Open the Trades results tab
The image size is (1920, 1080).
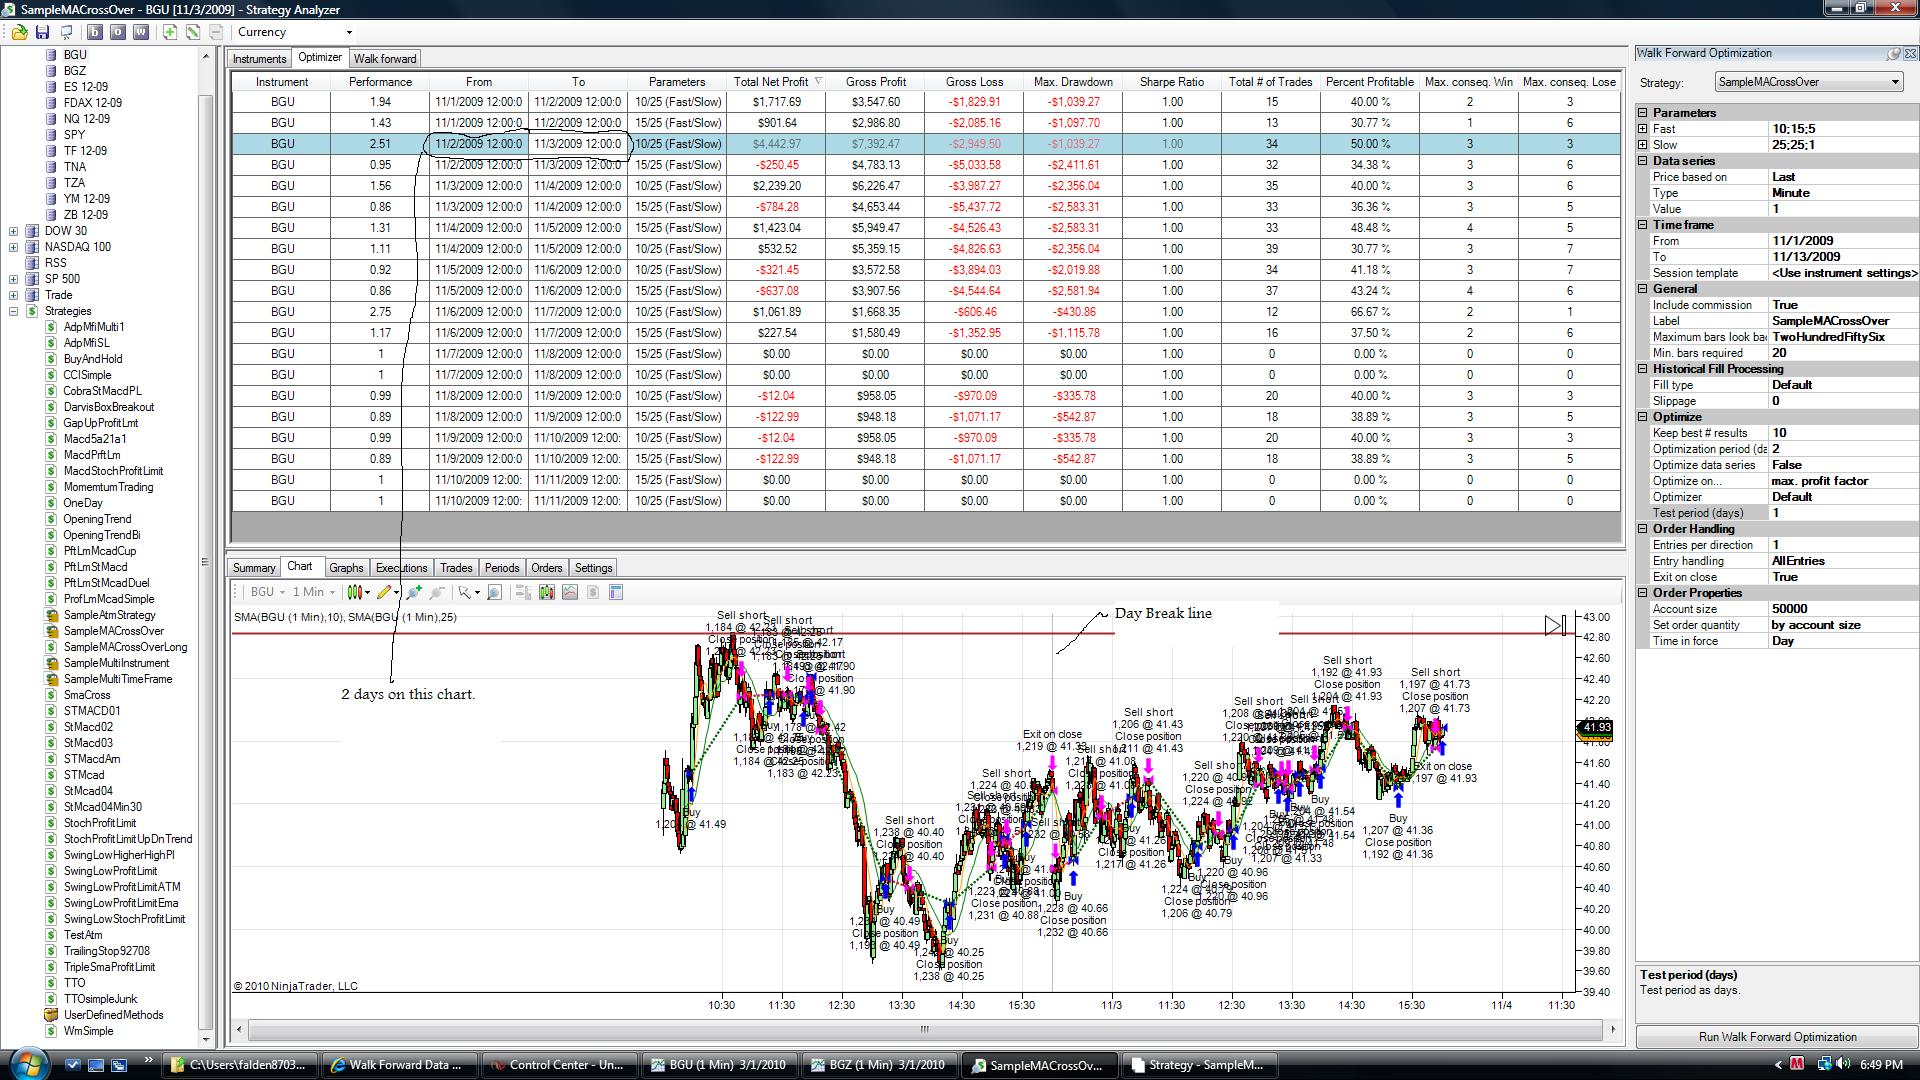coord(455,568)
